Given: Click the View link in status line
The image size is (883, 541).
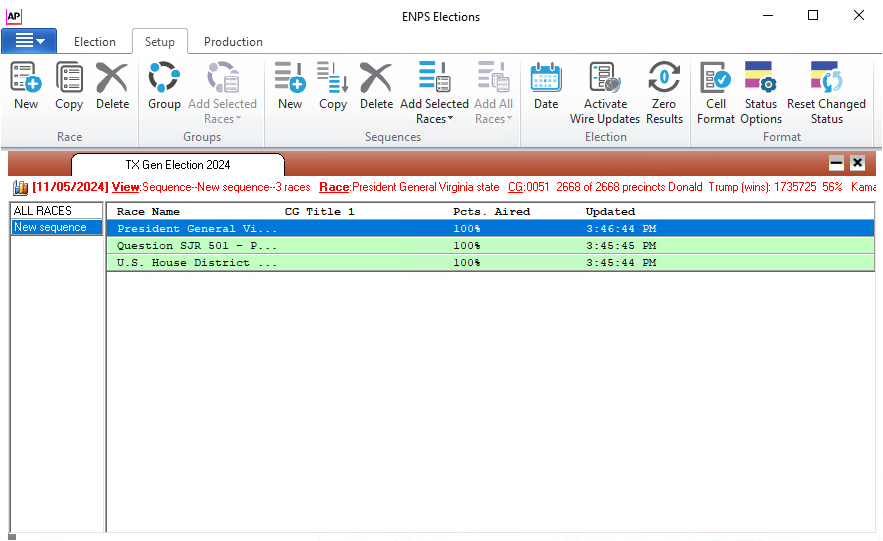Looking at the screenshot, I should [125, 187].
